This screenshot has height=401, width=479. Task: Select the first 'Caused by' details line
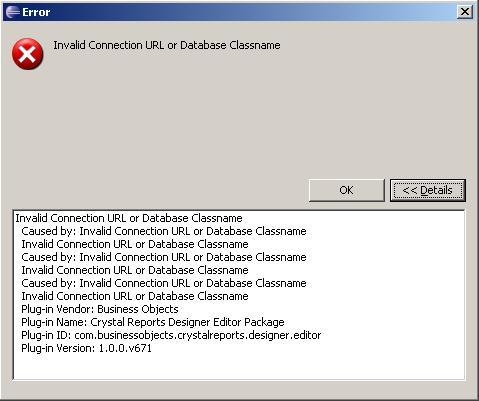[x=164, y=231]
